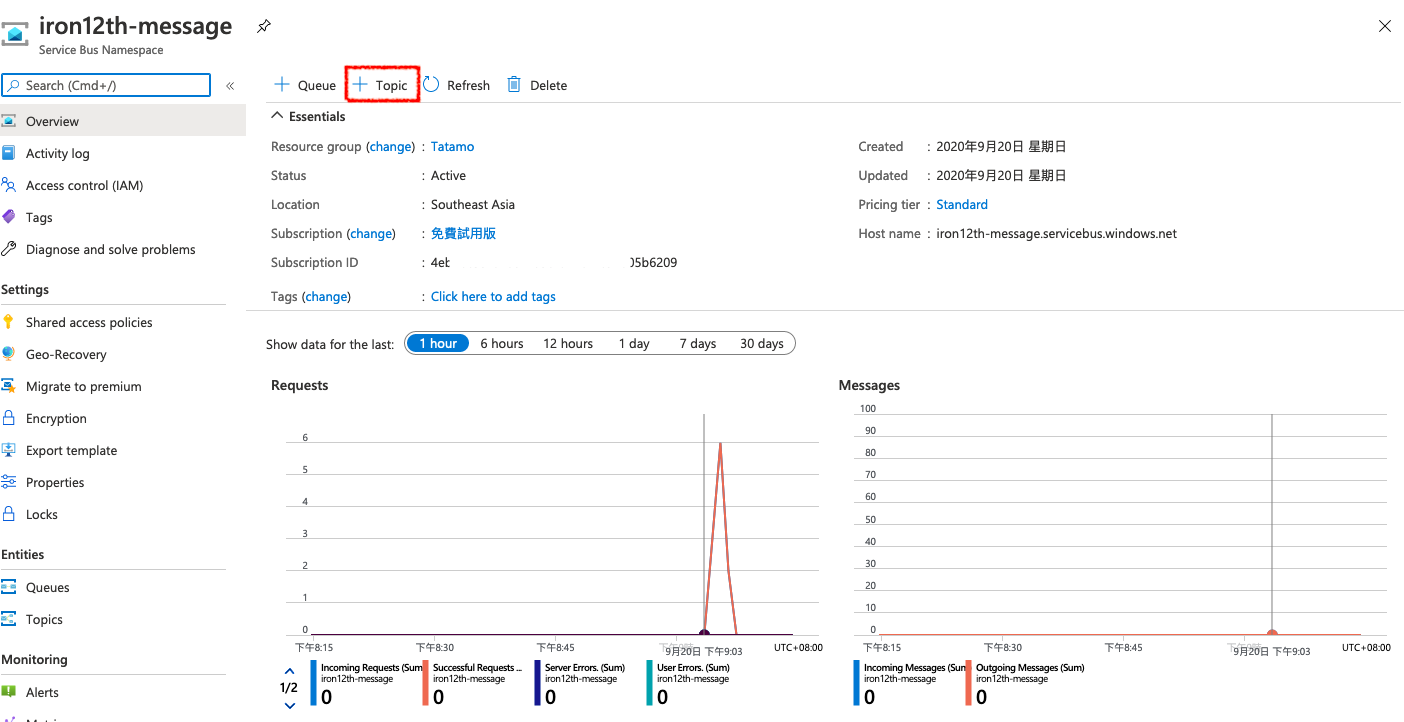Click the Requests chart peak line
1404x722 pixels.
click(720, 442)
